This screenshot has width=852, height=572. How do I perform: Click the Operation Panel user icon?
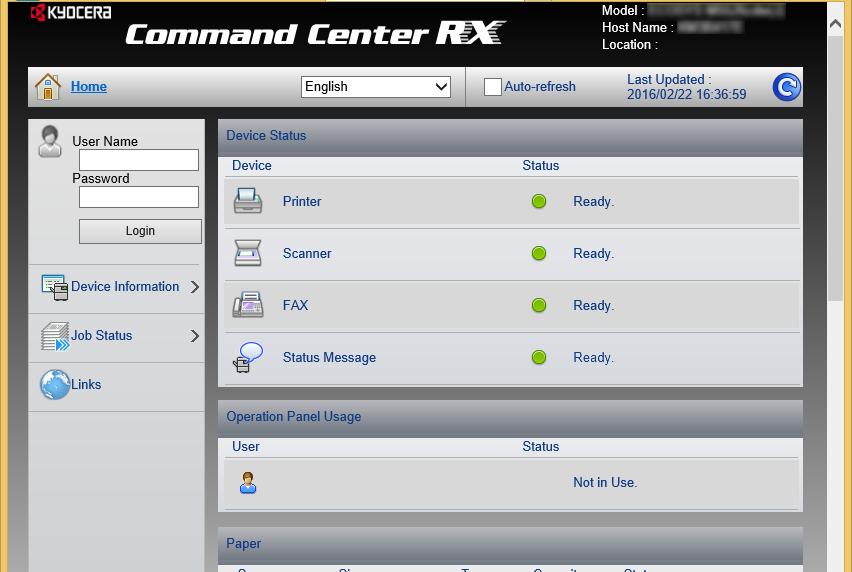click(x=248, y=482)
